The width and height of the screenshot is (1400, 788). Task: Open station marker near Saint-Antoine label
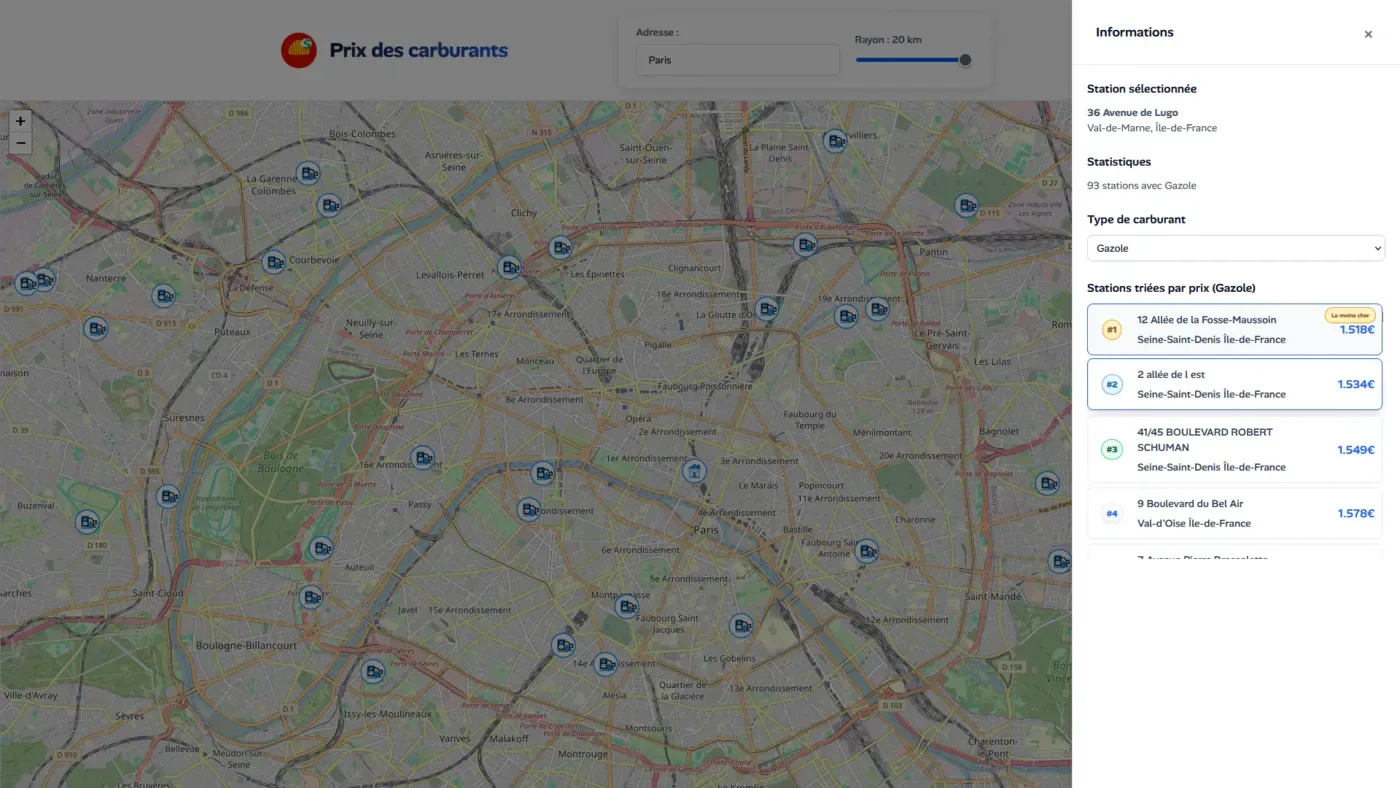click(867, 551)
